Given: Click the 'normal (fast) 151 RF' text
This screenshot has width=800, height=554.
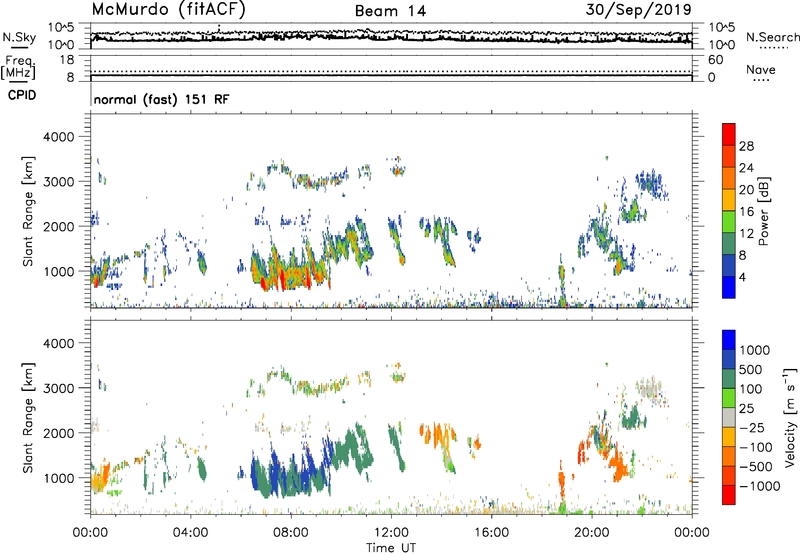Looking at the screenshot, I should tap(161, 99).
